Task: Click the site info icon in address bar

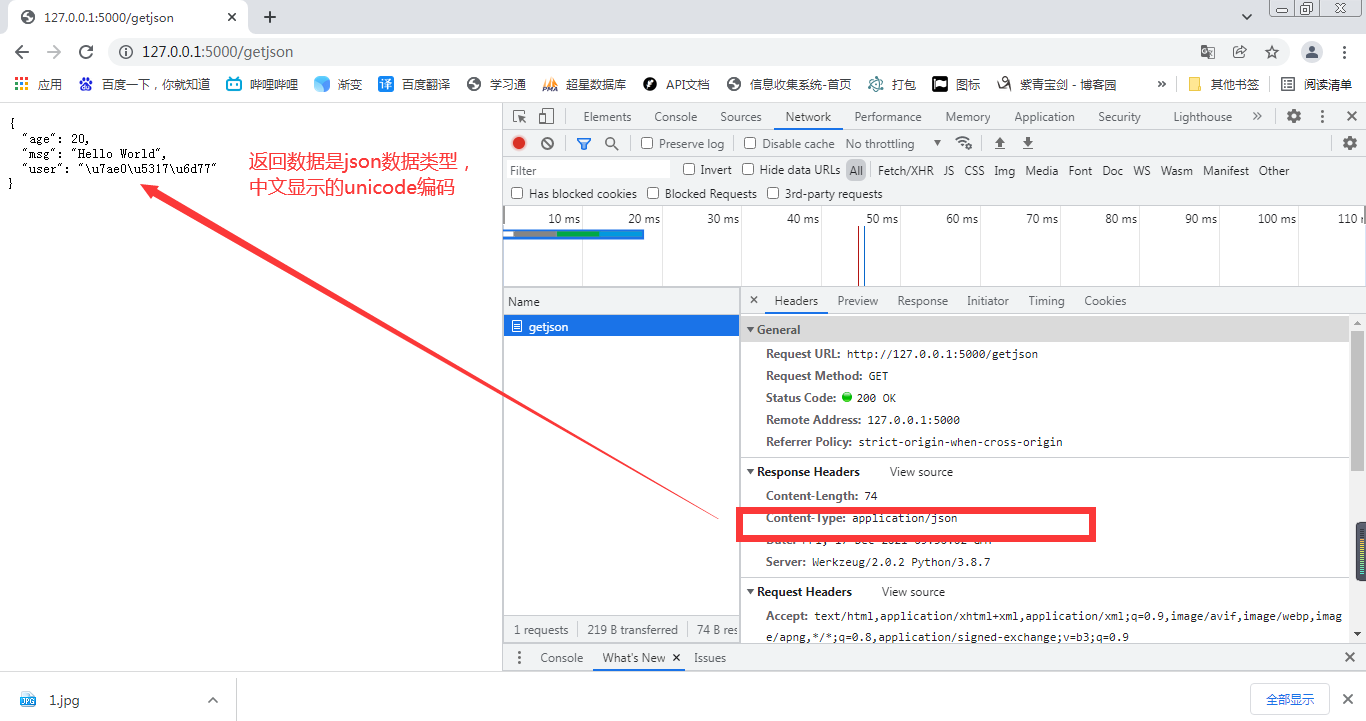Action: point(125,52)
